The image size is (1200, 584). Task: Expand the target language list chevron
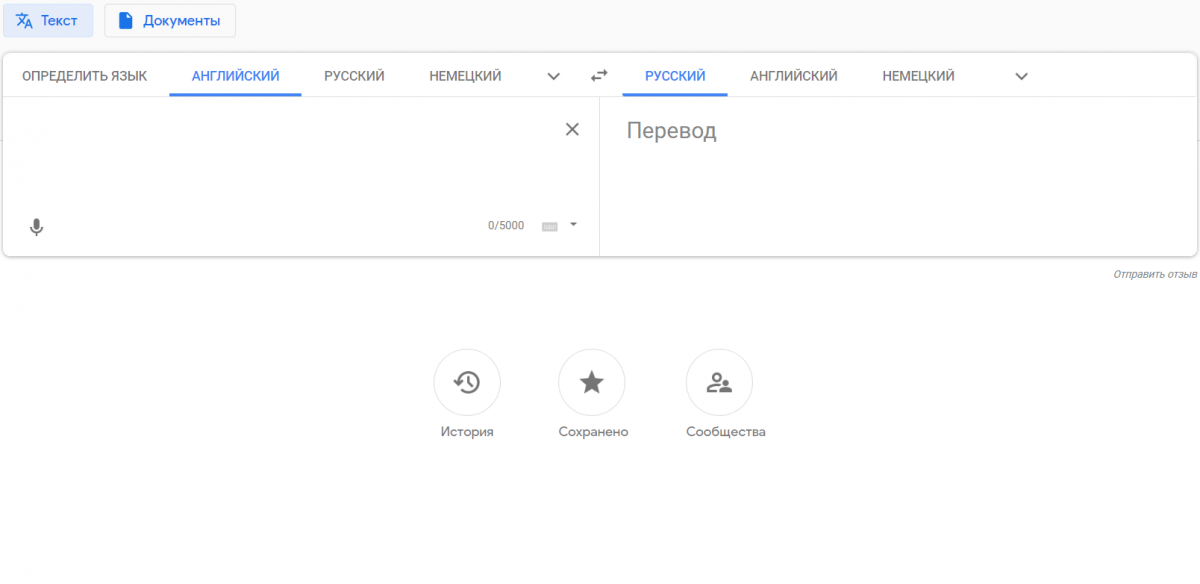pyautogui.click(x=1021, y=76)
